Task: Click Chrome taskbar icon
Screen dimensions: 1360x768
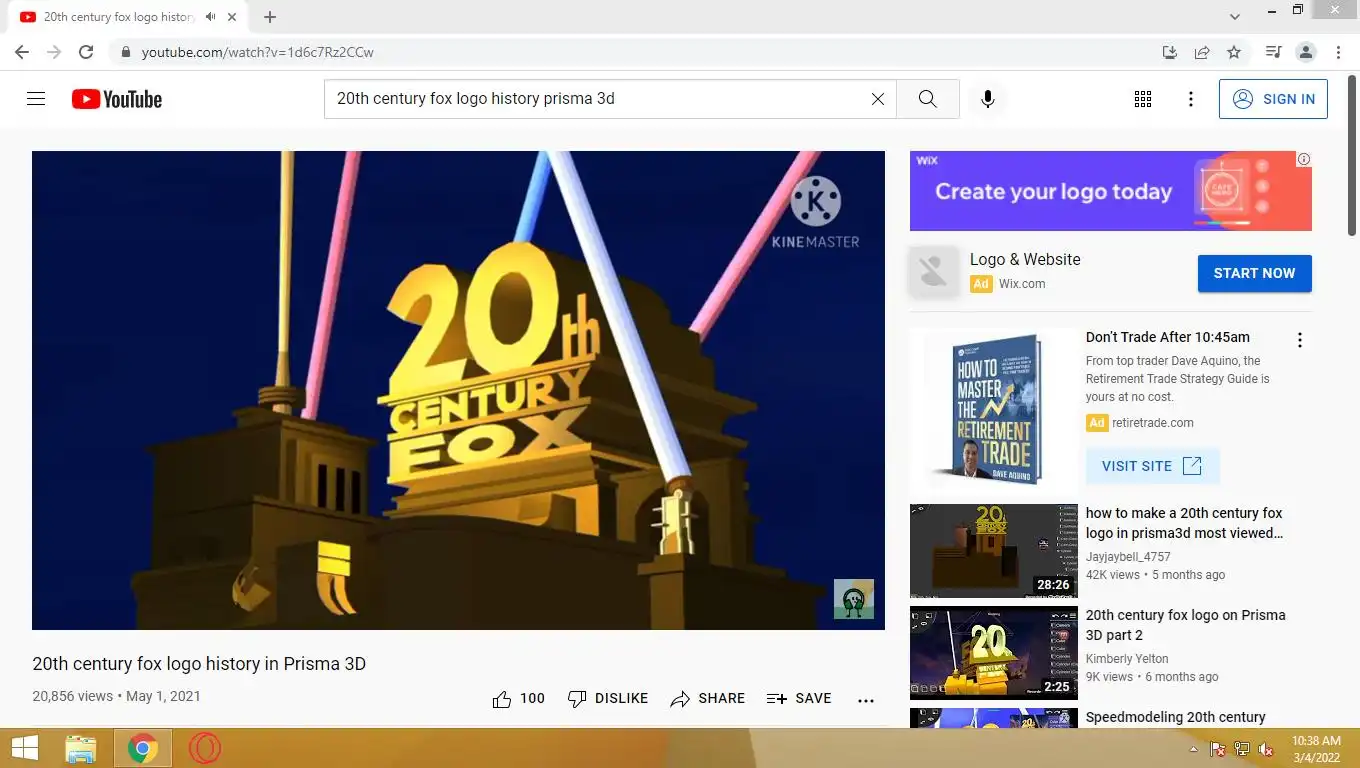Action: click(x=142, y=748)
